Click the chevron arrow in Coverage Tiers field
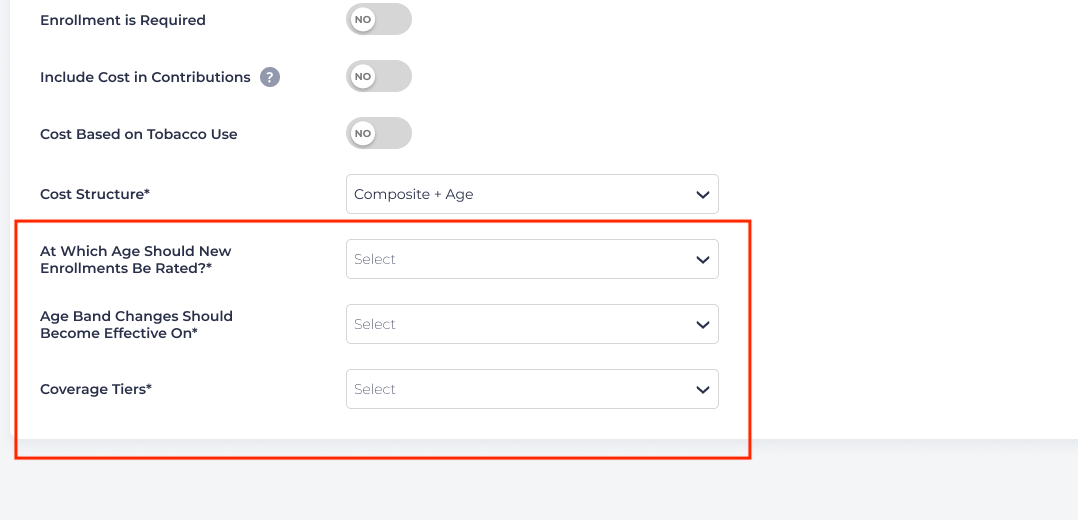 (x=703, y=389)
